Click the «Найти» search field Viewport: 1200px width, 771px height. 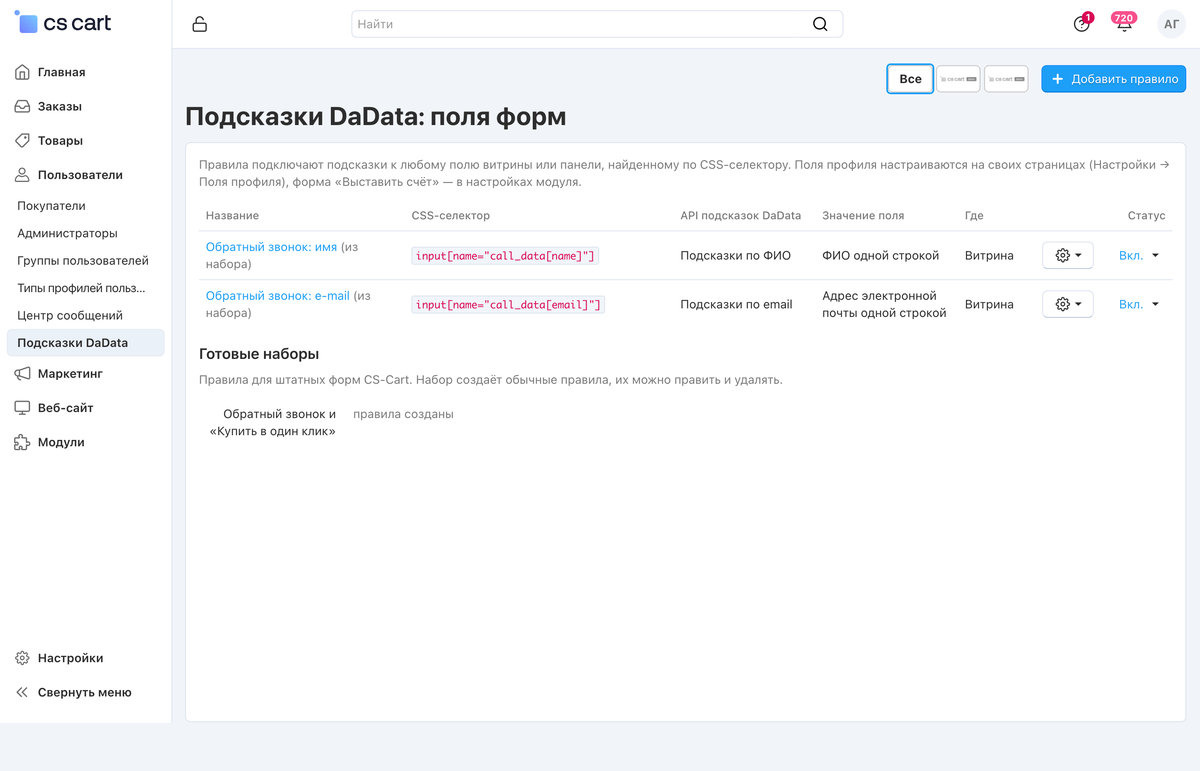(597, 24)
